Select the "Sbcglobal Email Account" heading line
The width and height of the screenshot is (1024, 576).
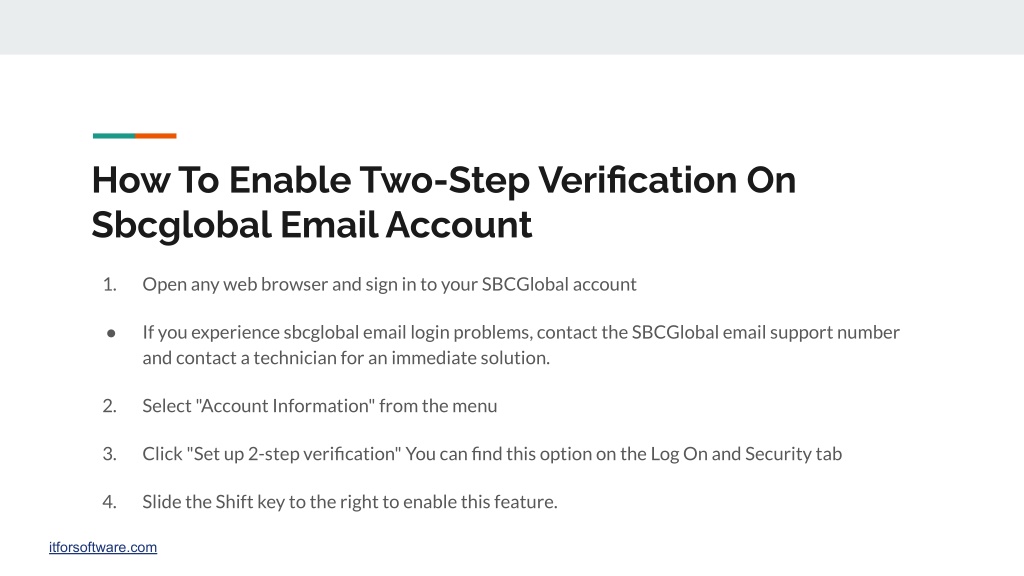pyautogui.click(x=312, y=225)
